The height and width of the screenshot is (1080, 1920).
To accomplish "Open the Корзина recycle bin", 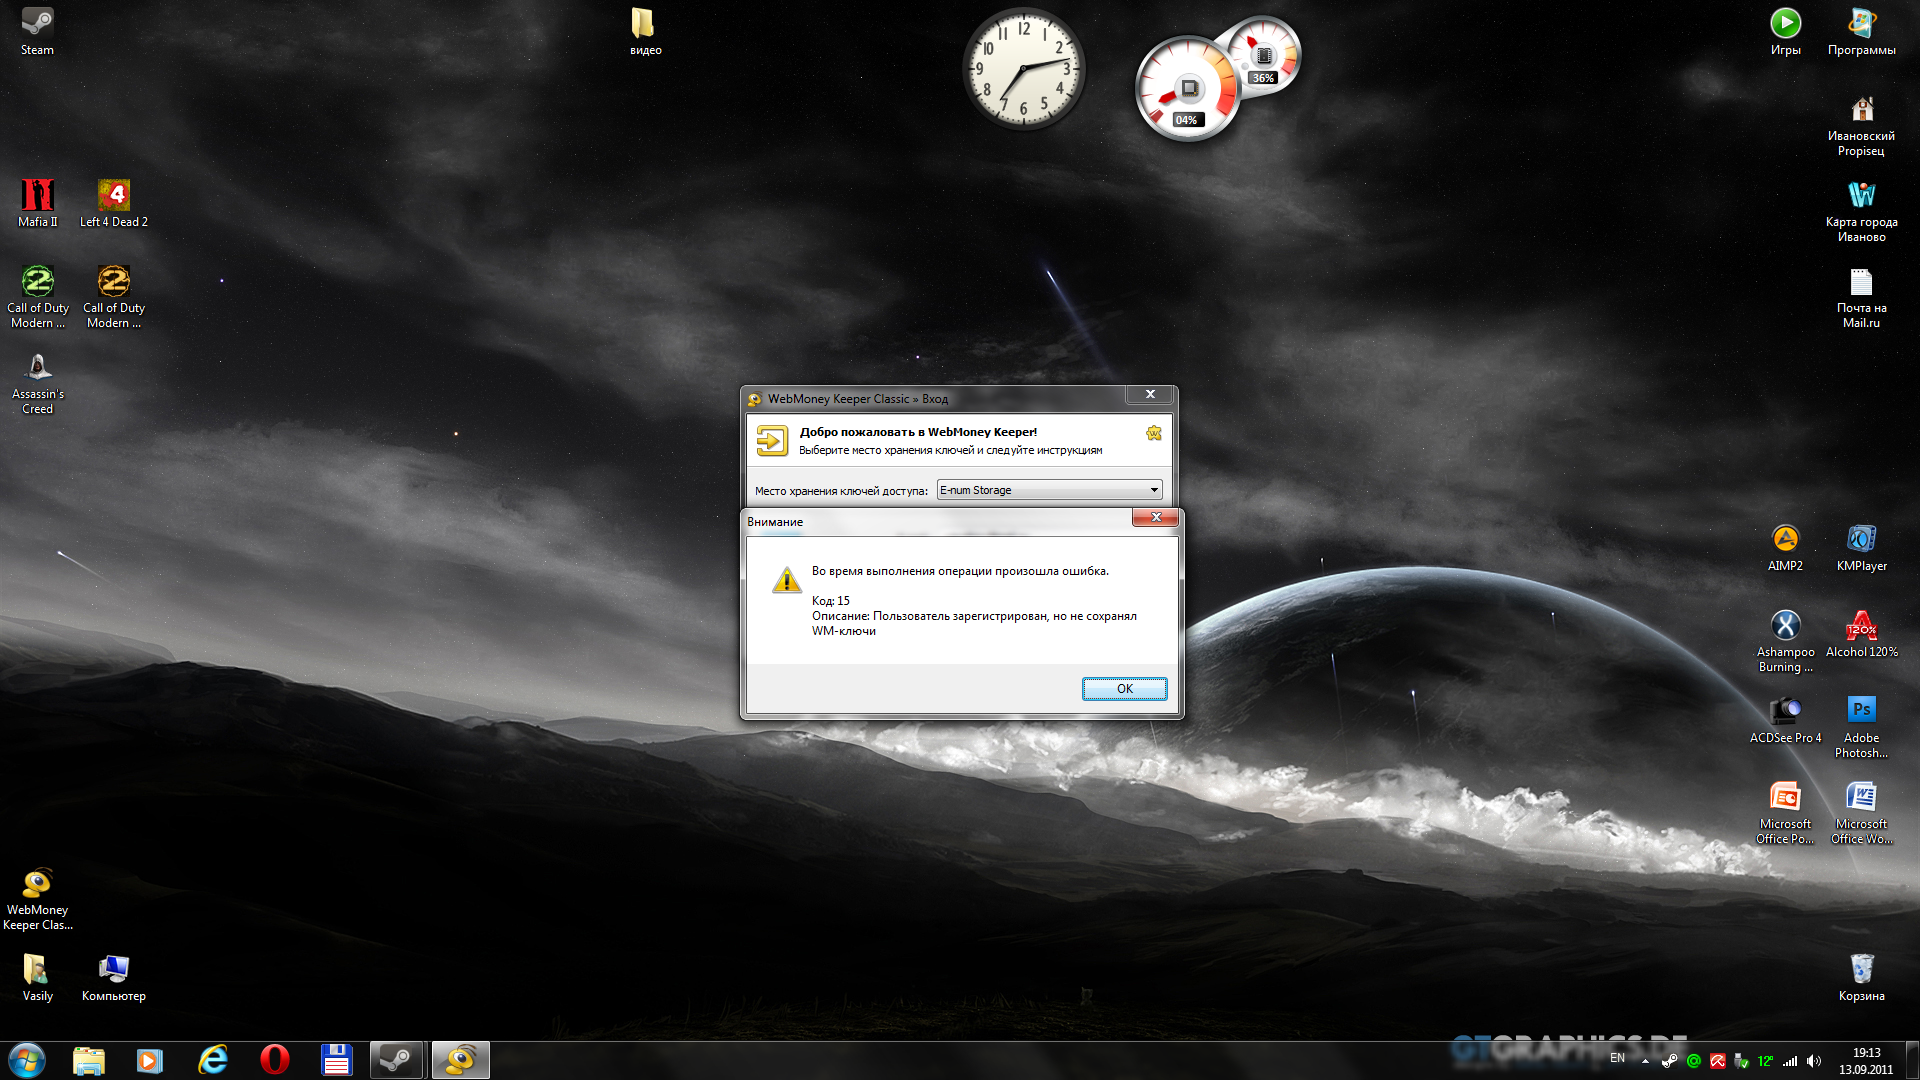I will coord(1861,977).
